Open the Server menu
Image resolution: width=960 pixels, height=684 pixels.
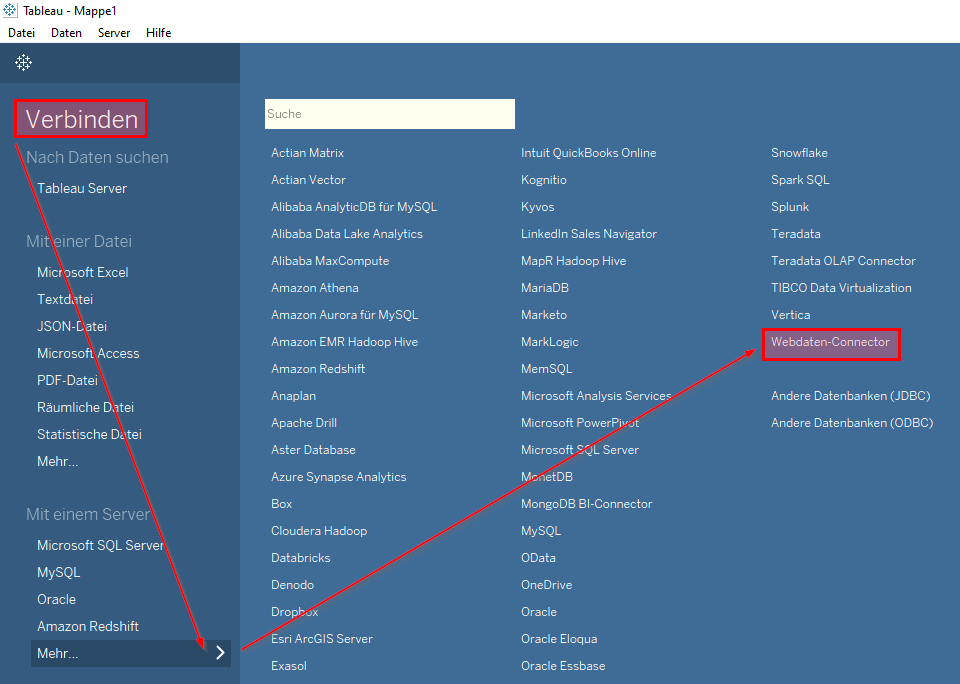click(114, 32)
